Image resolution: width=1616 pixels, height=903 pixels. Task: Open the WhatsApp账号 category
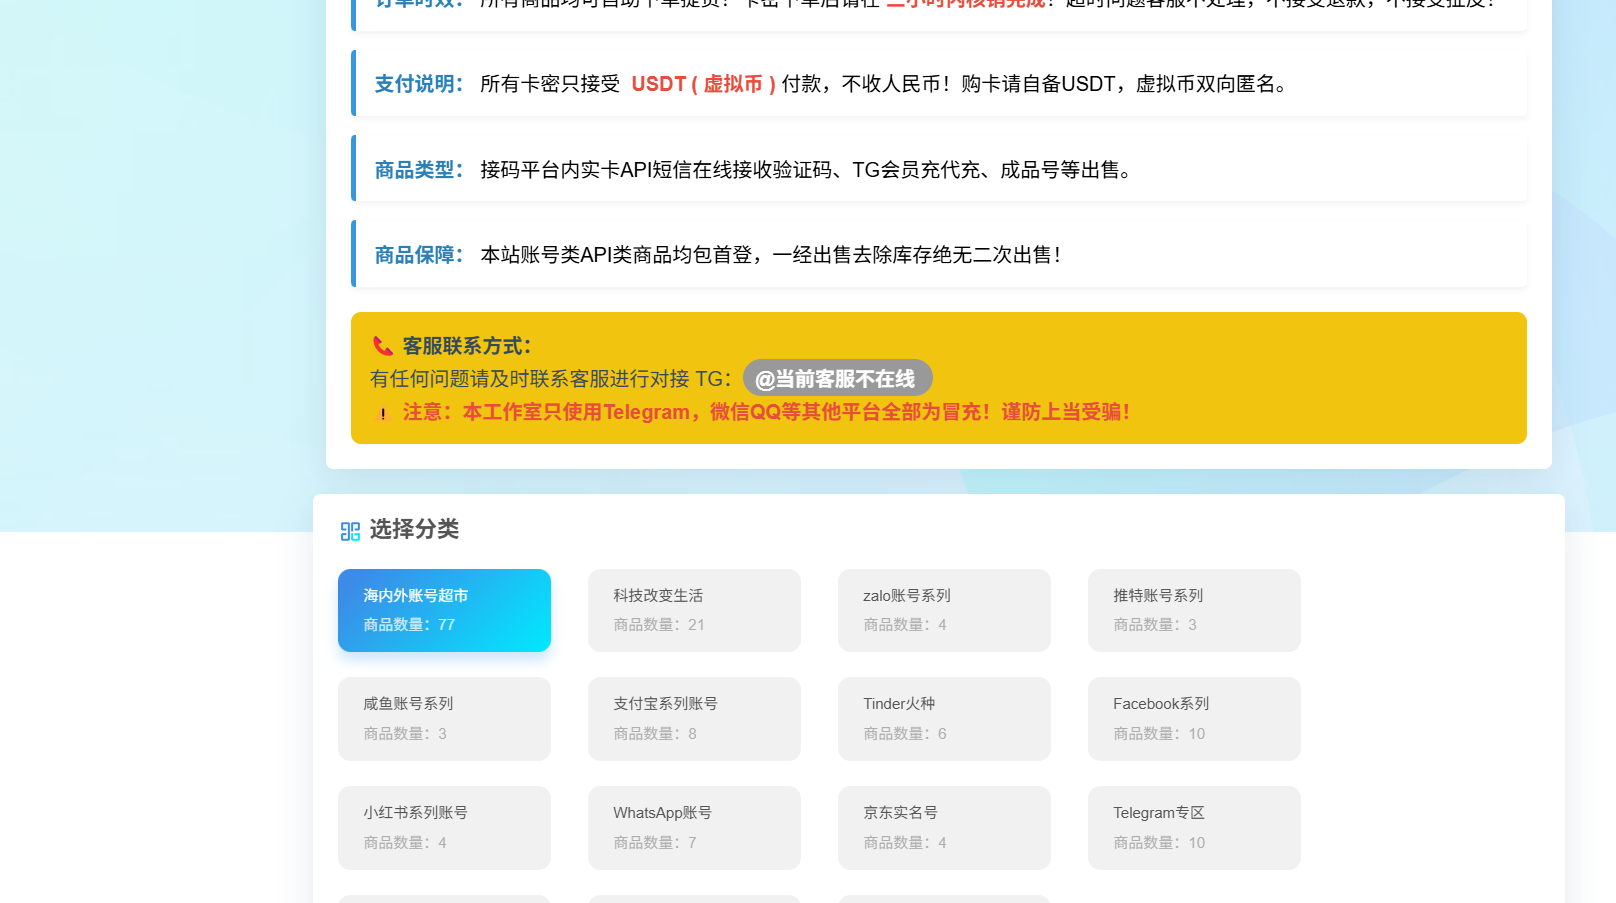(x=694, y=828)
